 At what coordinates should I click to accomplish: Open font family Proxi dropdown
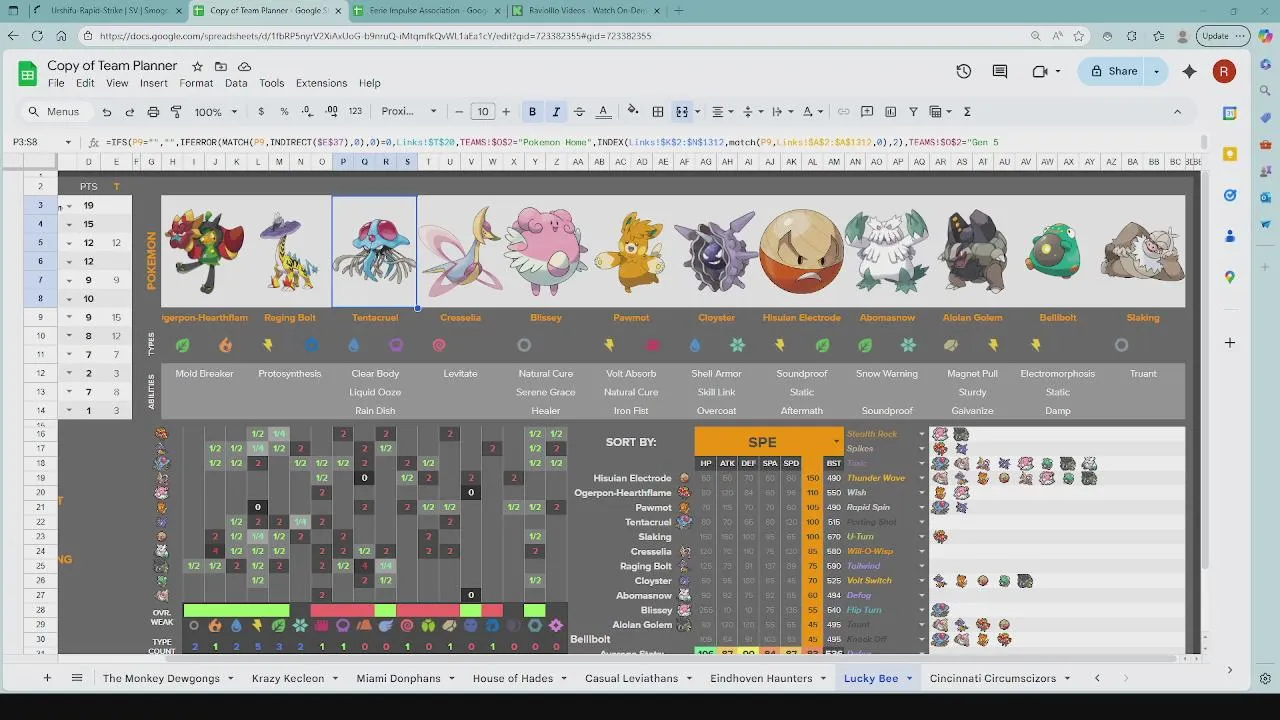pos(408,112)
